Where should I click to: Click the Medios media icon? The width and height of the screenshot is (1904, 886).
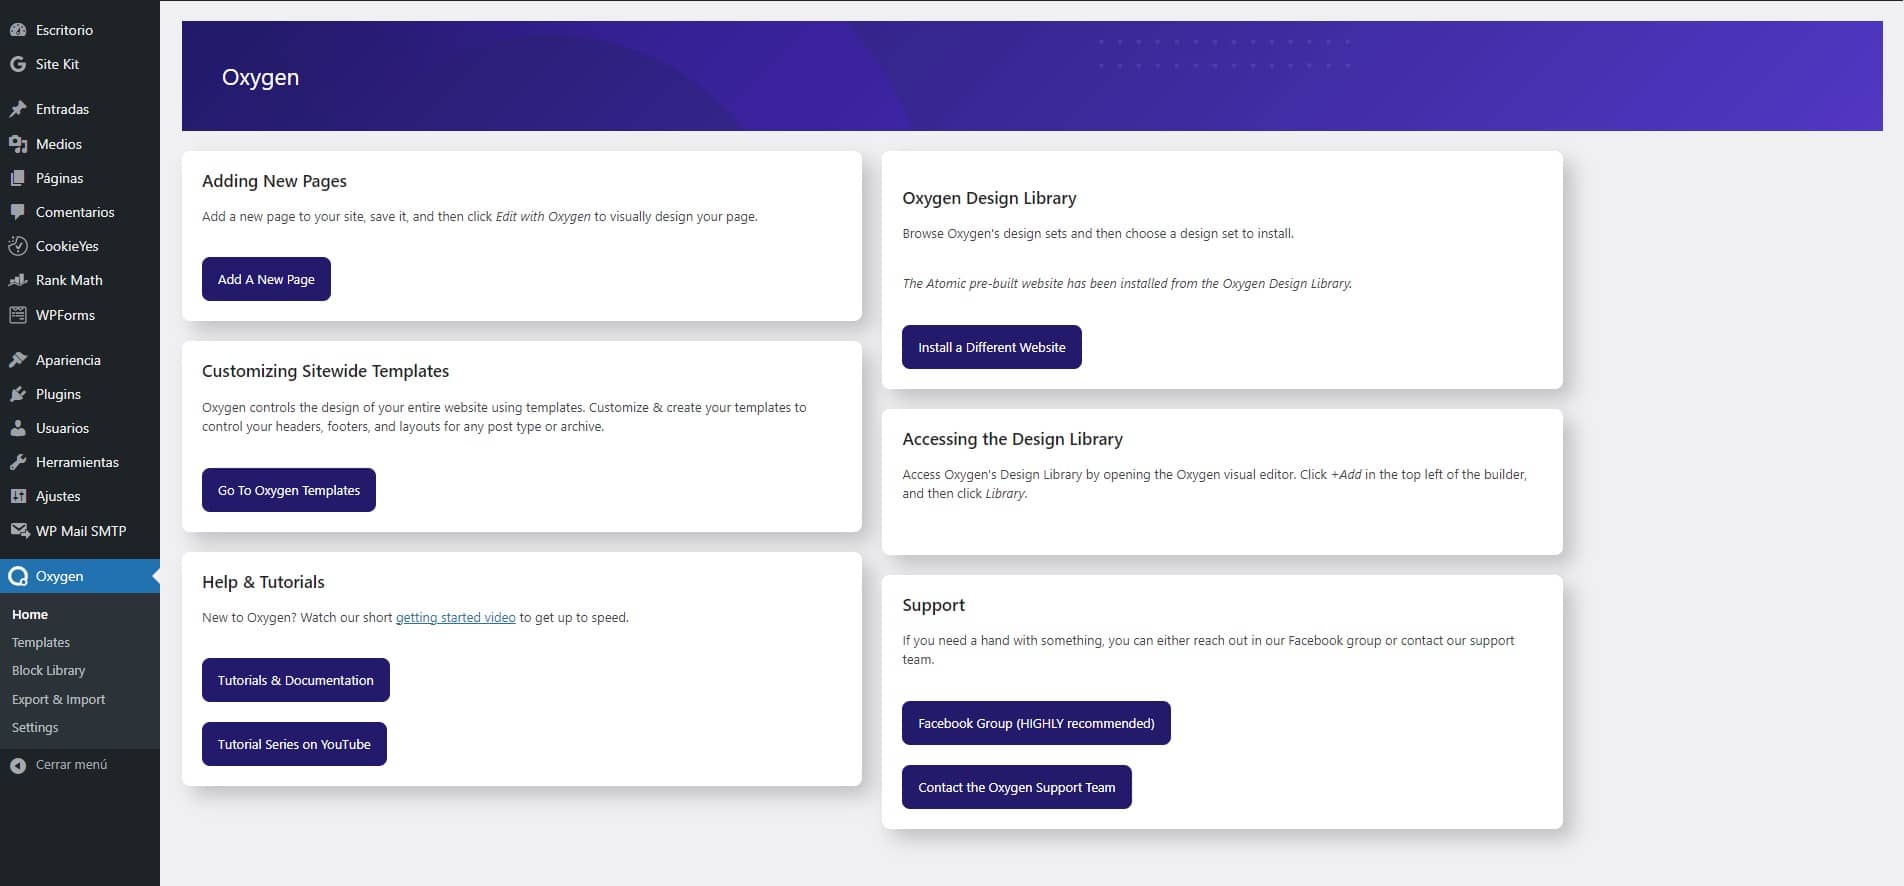(x=18, y=144)
